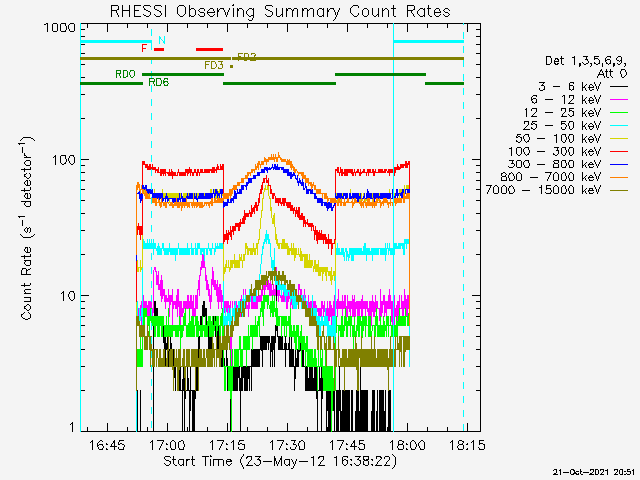Click the dashed cyan vertical line near 18:14
The height and width of the screenshot is (480, 640).
[x=464, y=229]
